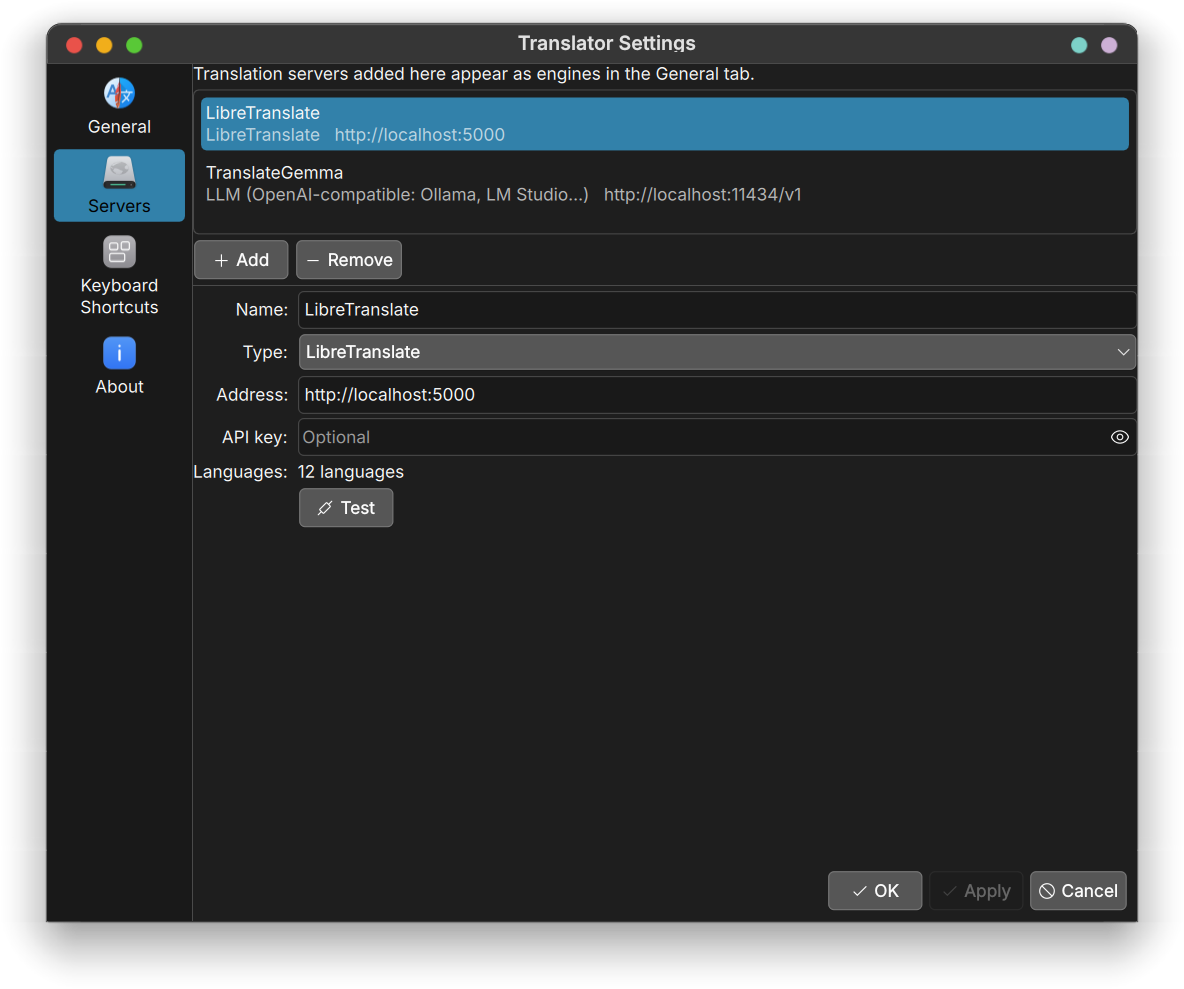Remove the selected server

click(x=349, y=260)
